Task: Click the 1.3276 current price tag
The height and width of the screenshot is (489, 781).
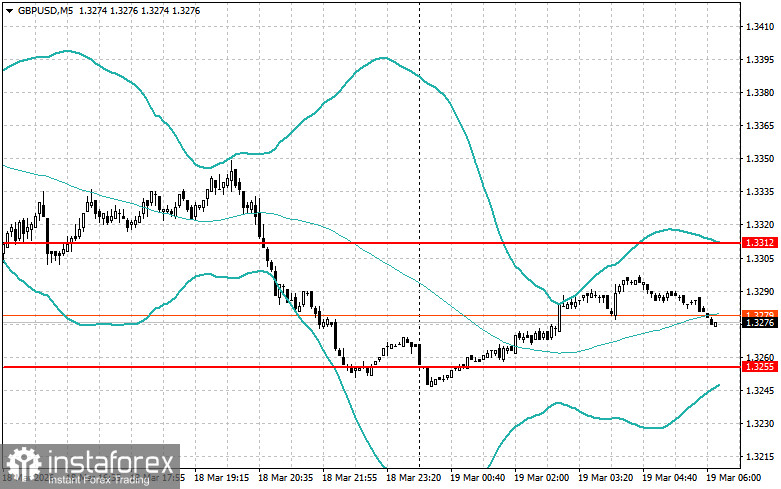Action: [760, 323]
